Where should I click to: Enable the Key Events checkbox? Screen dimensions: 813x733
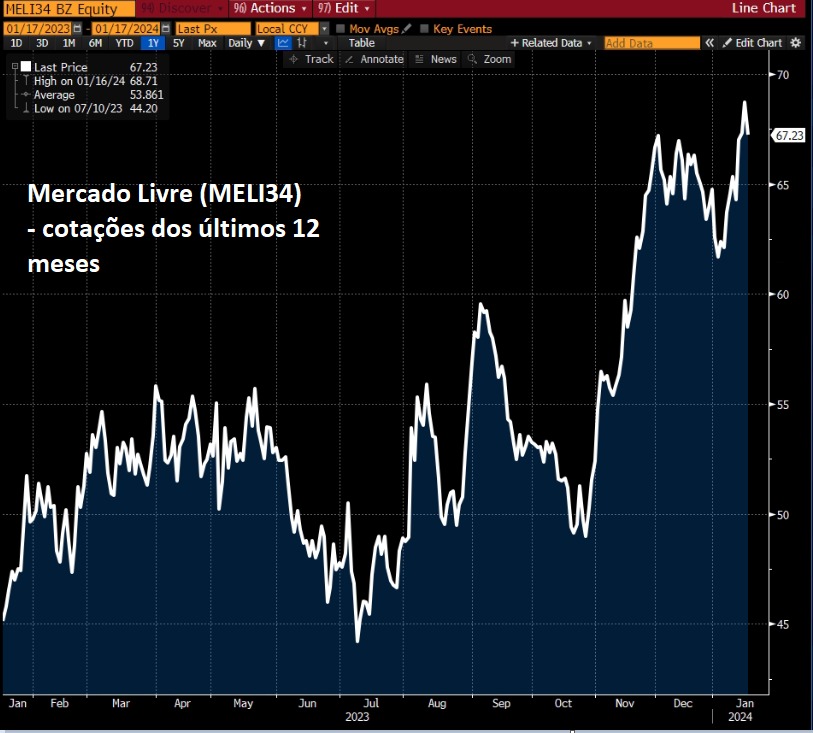point(424,29)
